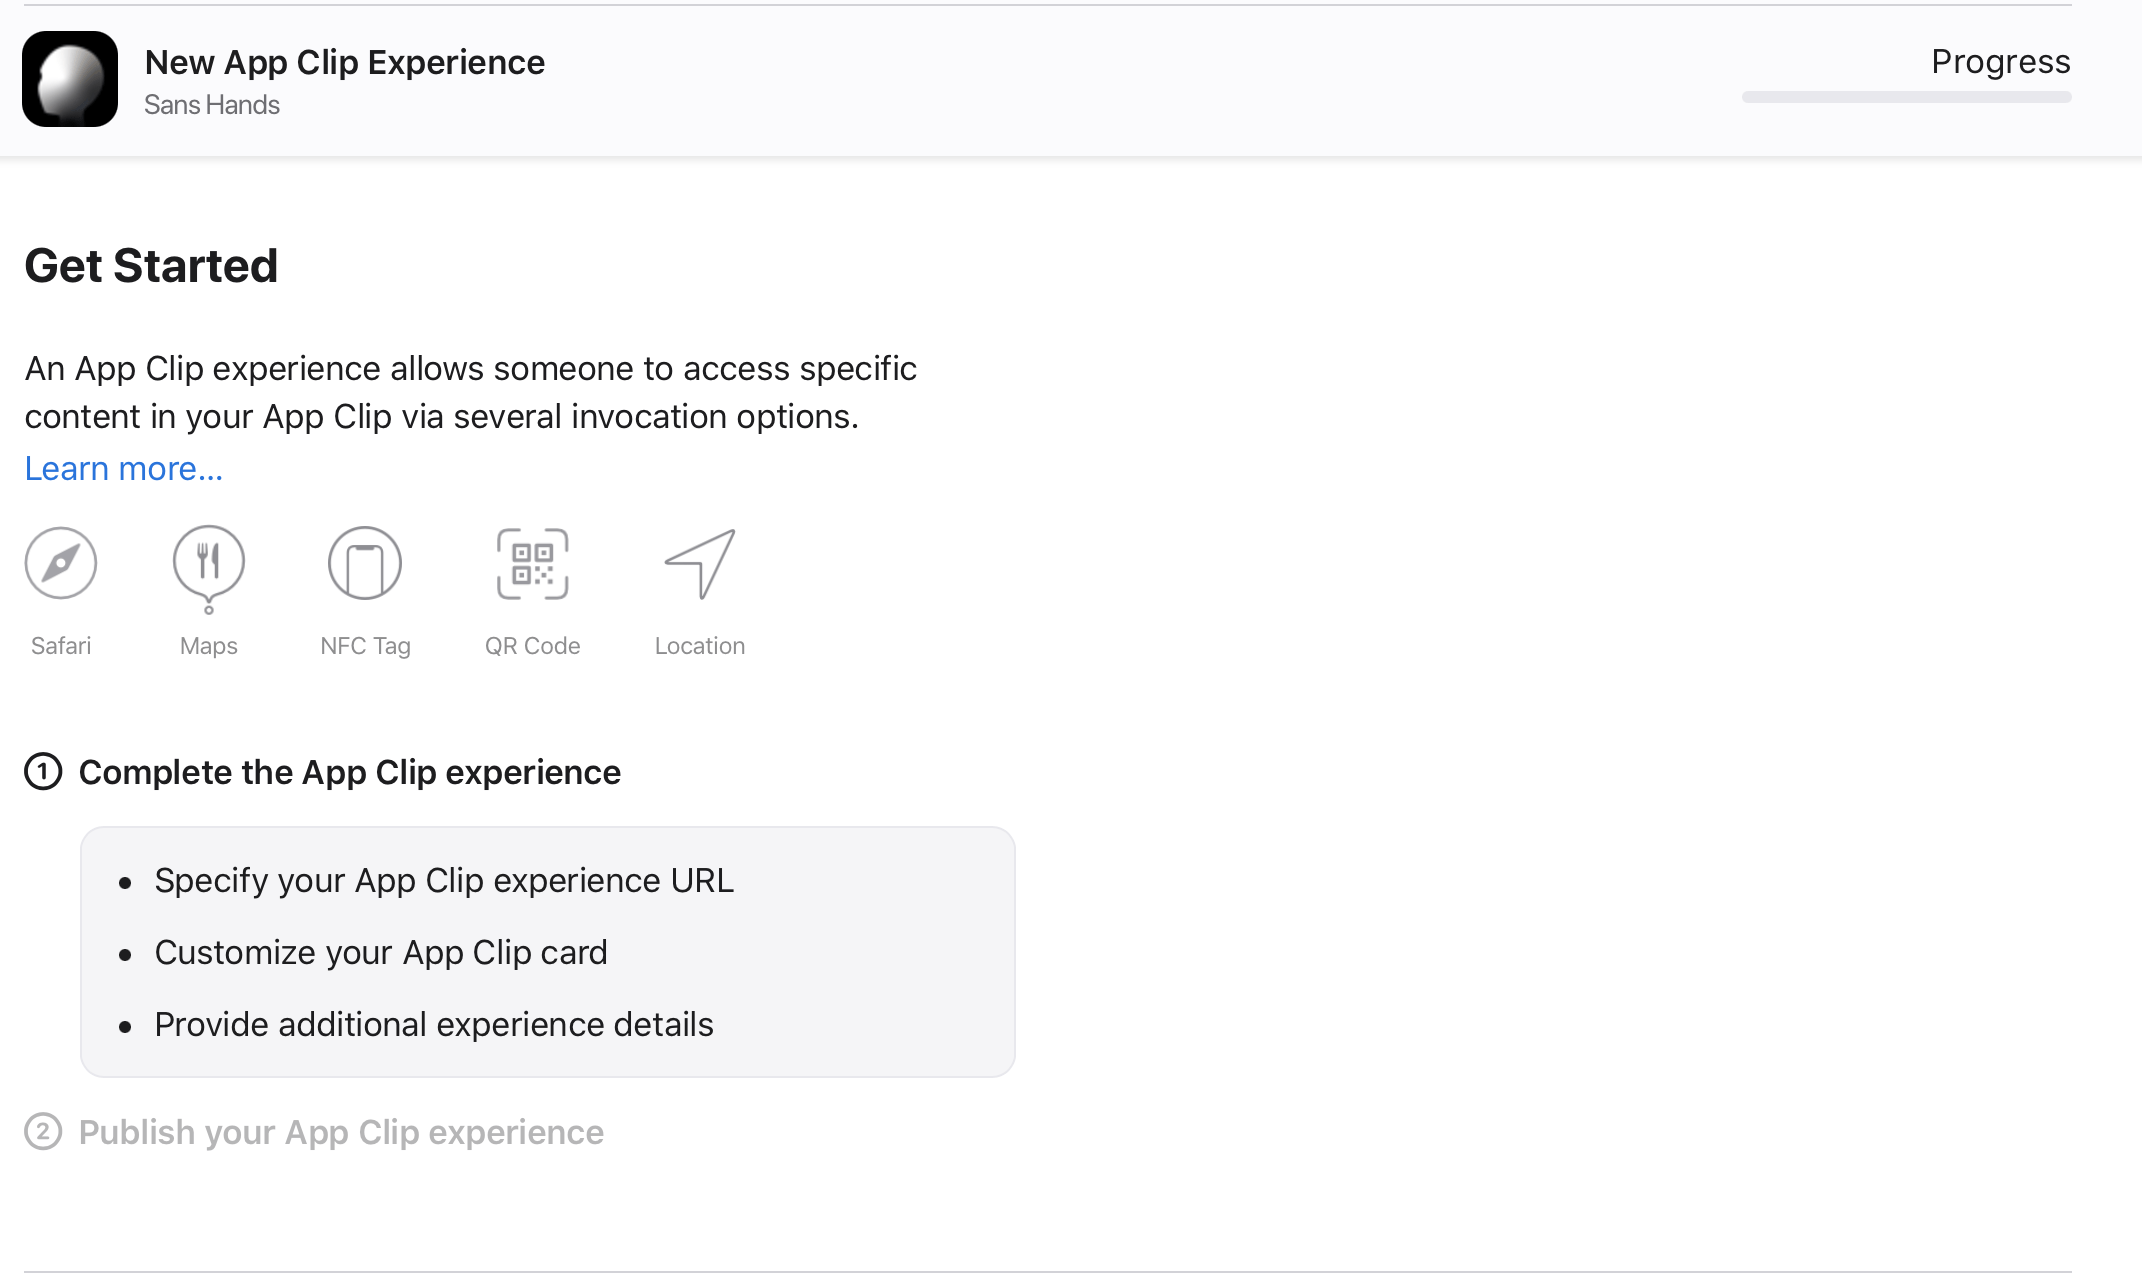Expand the Publish your App Clip experience step

[342, 1132]
